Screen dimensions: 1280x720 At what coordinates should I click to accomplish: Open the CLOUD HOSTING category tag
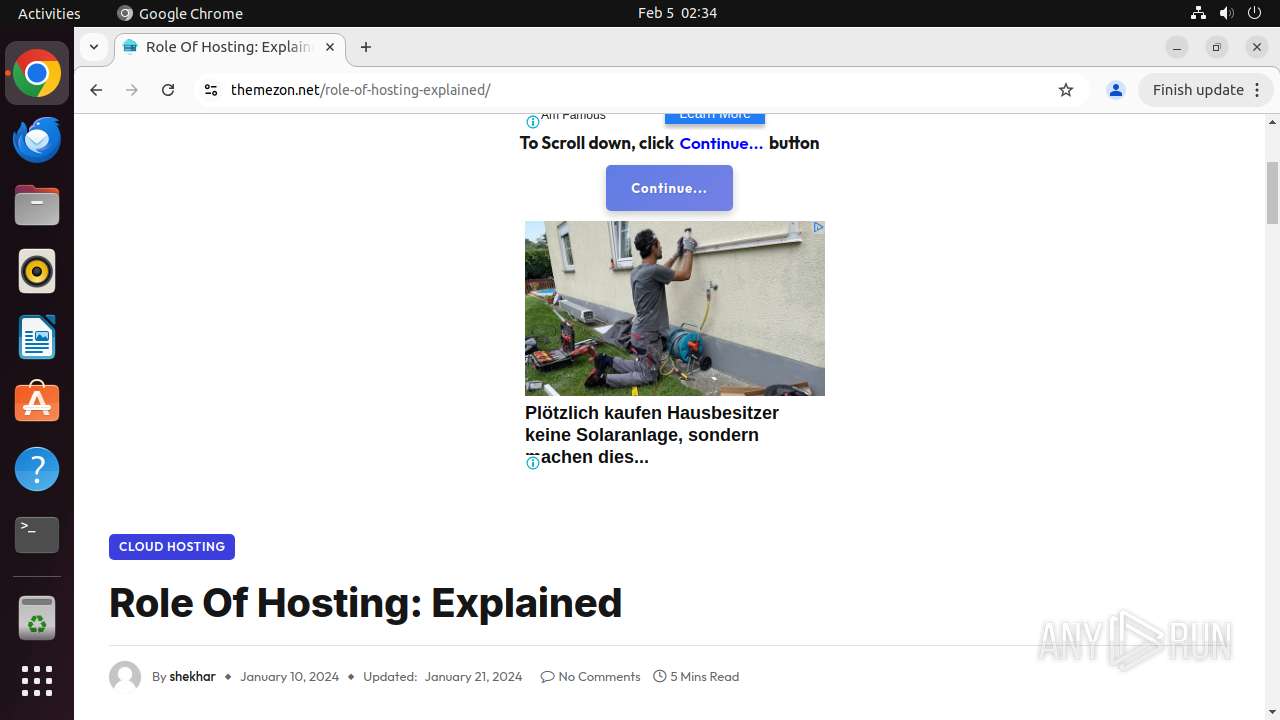[x=172, y=547]
